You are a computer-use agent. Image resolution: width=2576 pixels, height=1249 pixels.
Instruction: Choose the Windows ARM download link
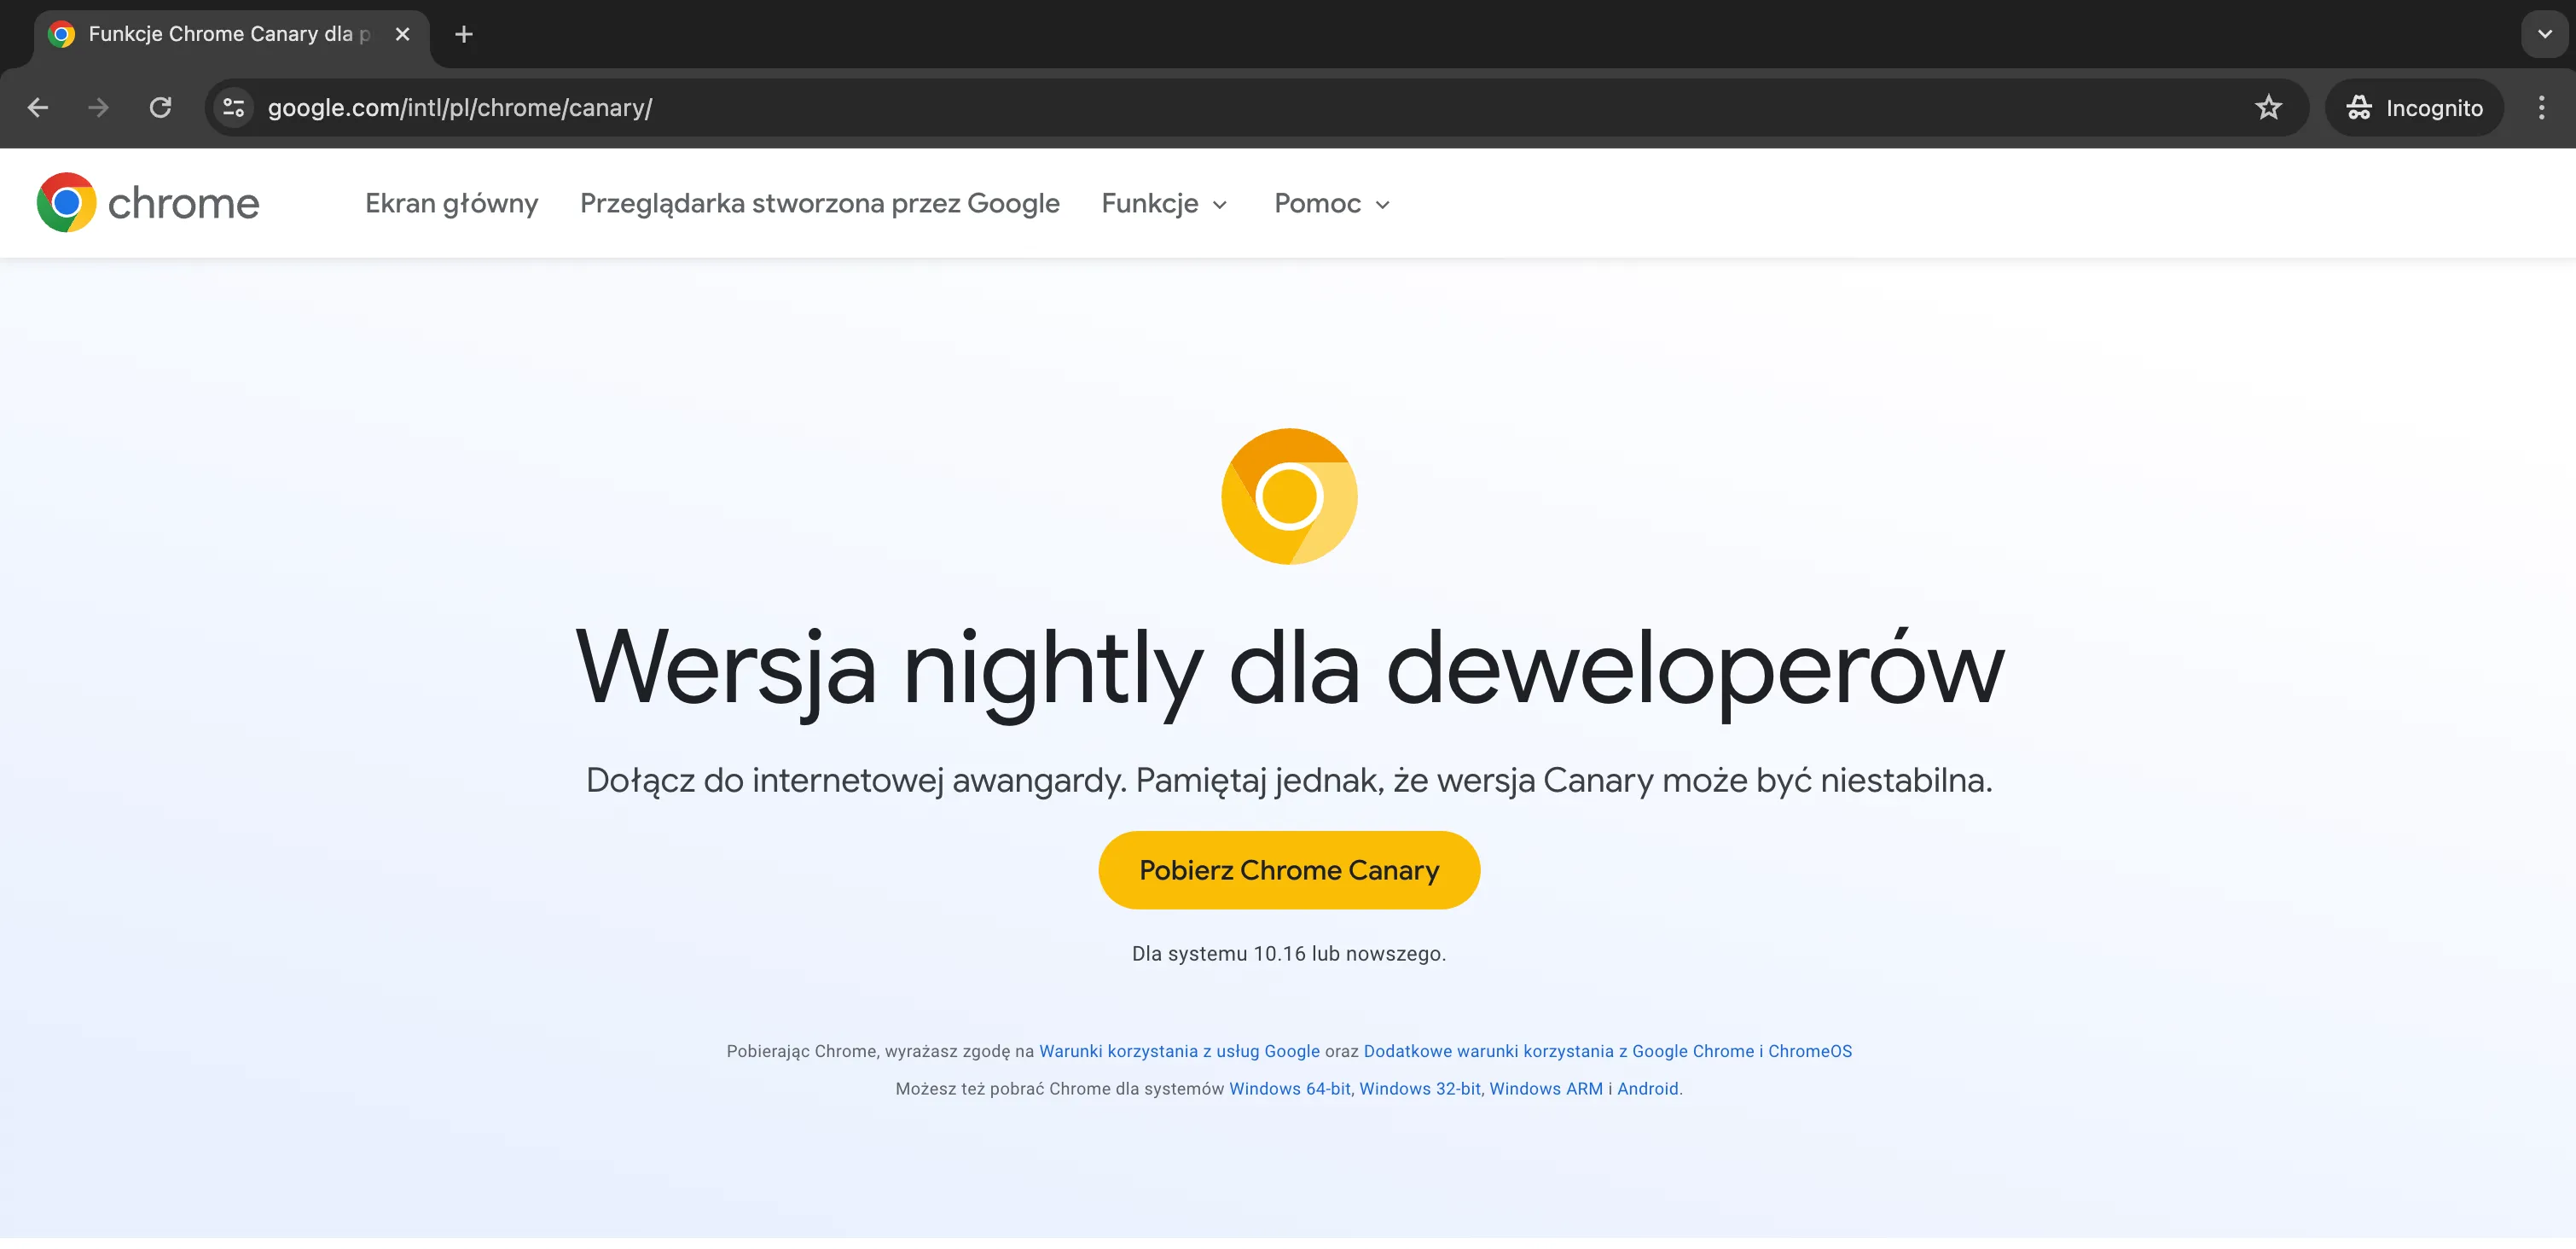[x=1546, y=1089]
